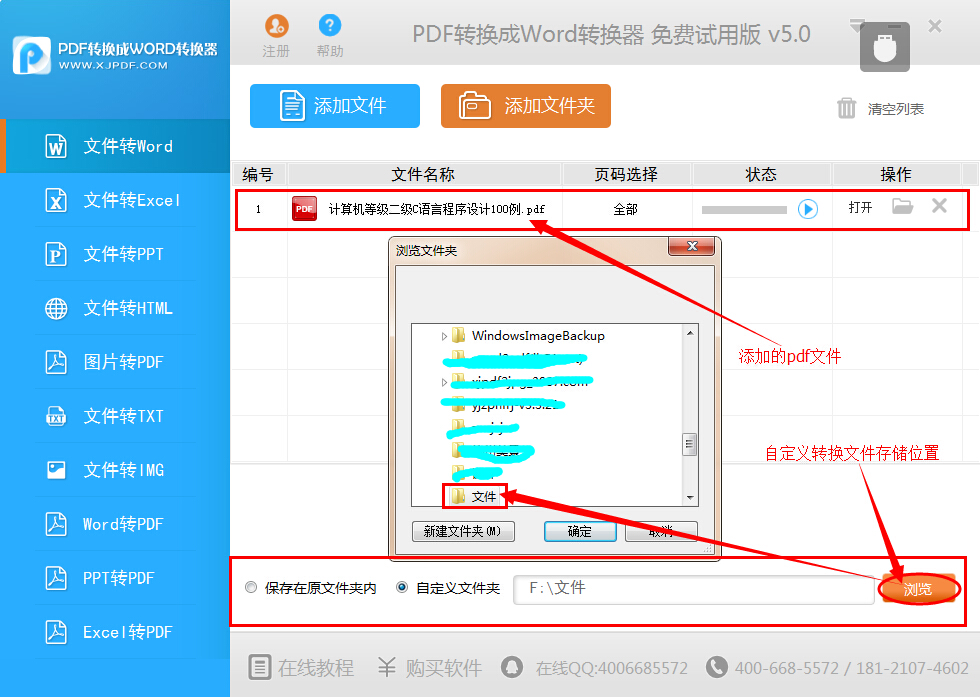Viewport: 980px width, 697px height.
Task: Click the phone number 400-668-5572
Action: pos(787,668)
